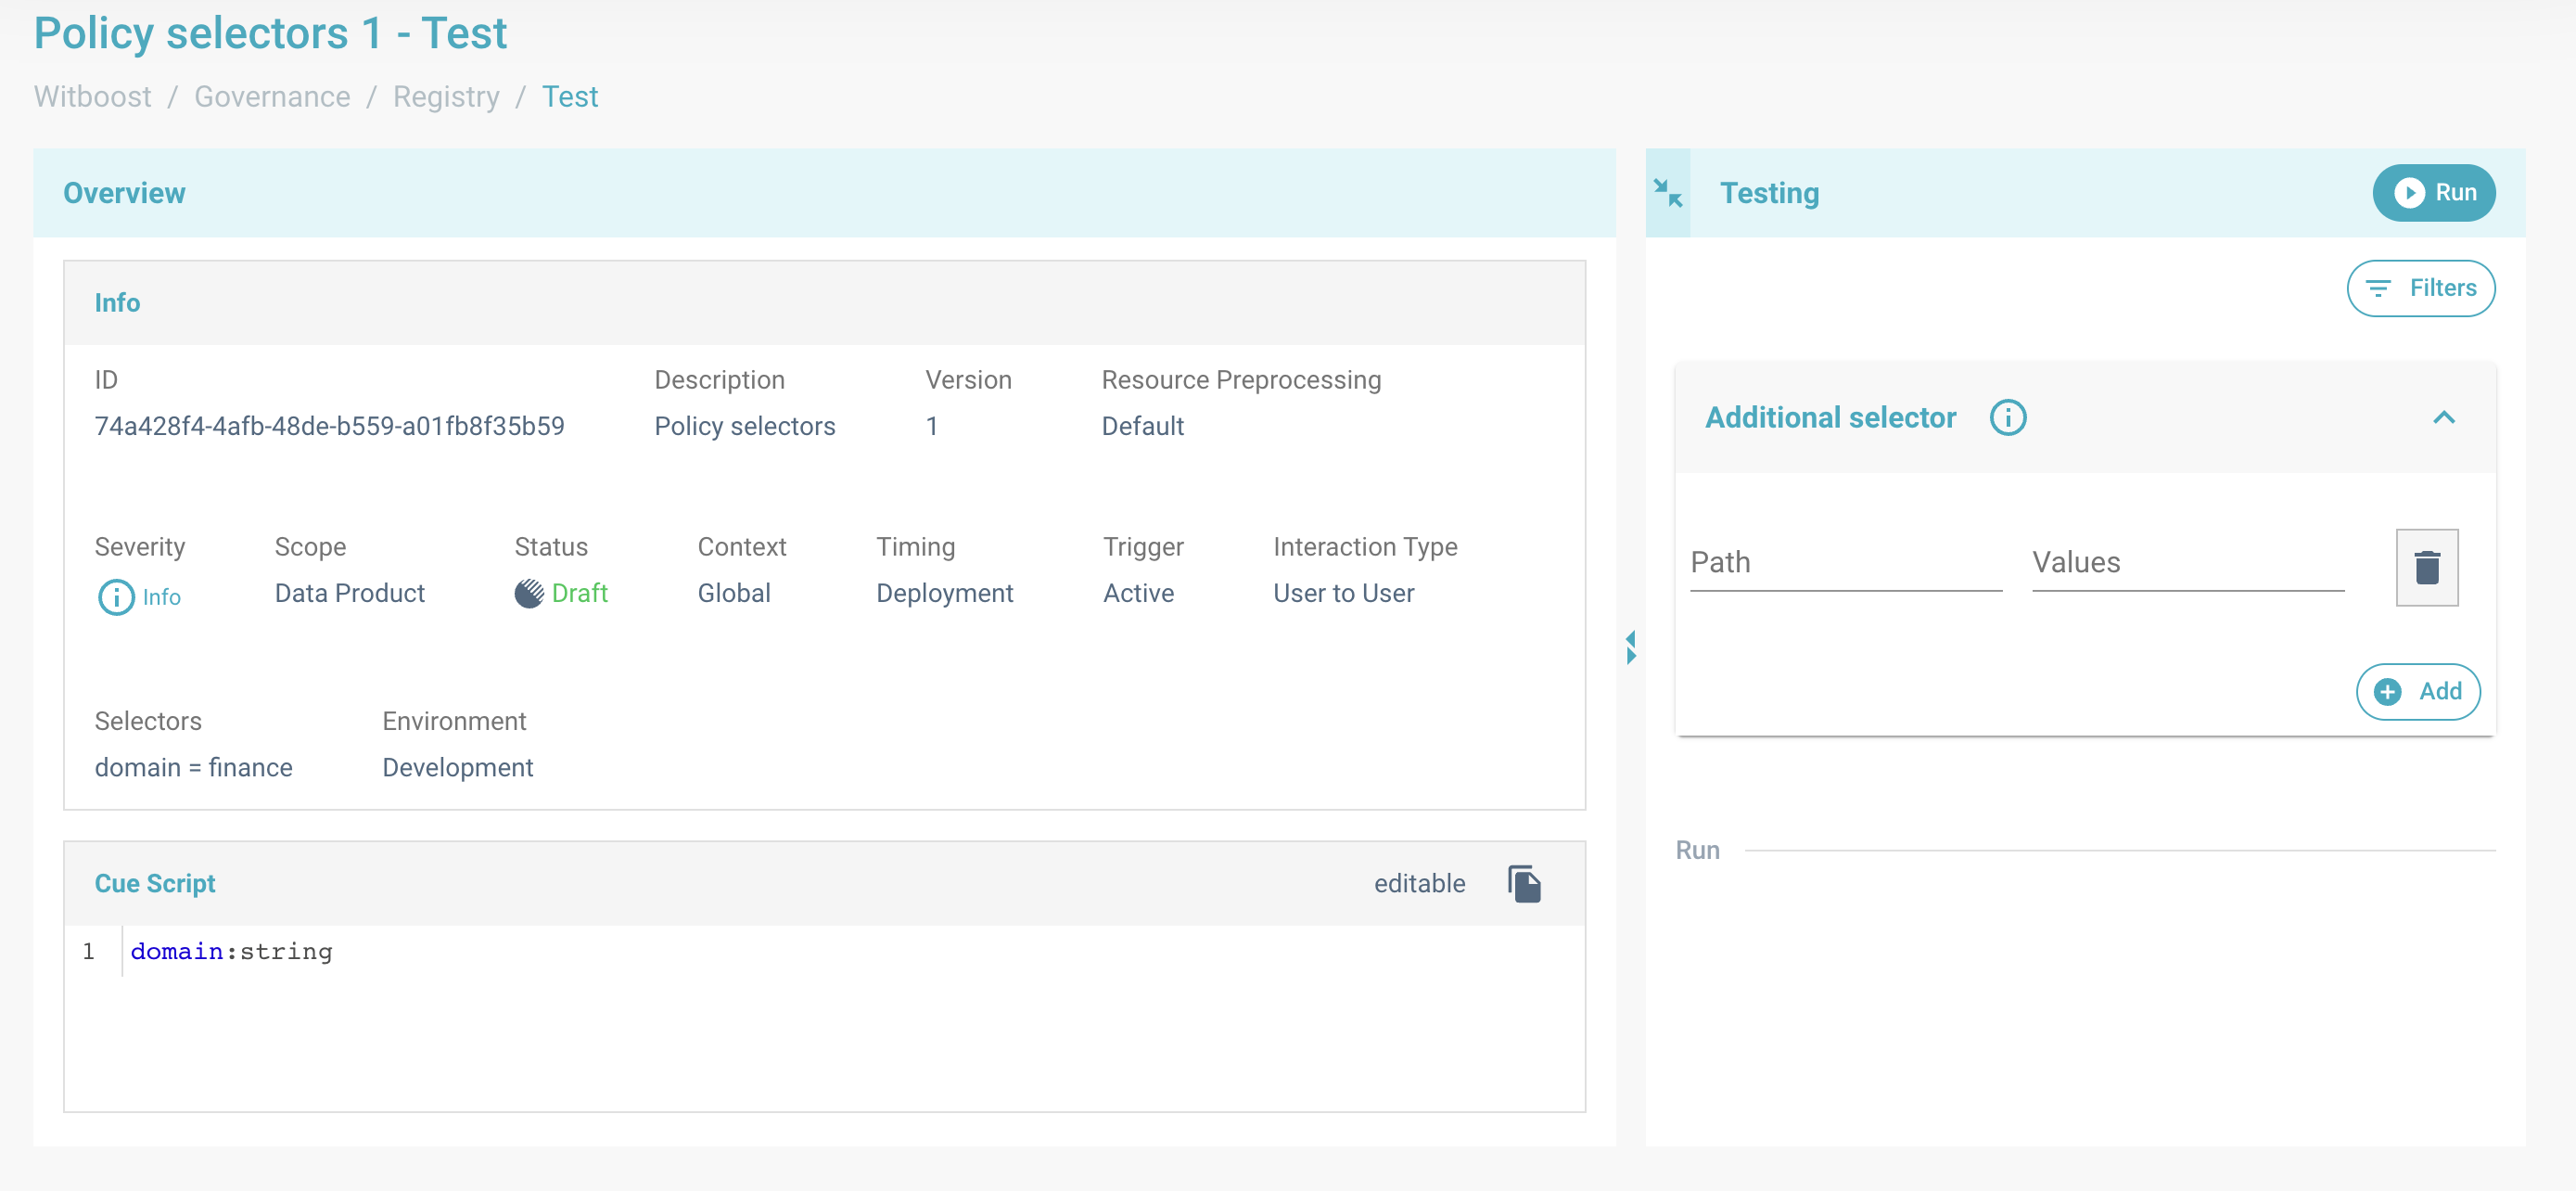Open the Filters options
2576x1191 pixels.
pos(2420,289)
